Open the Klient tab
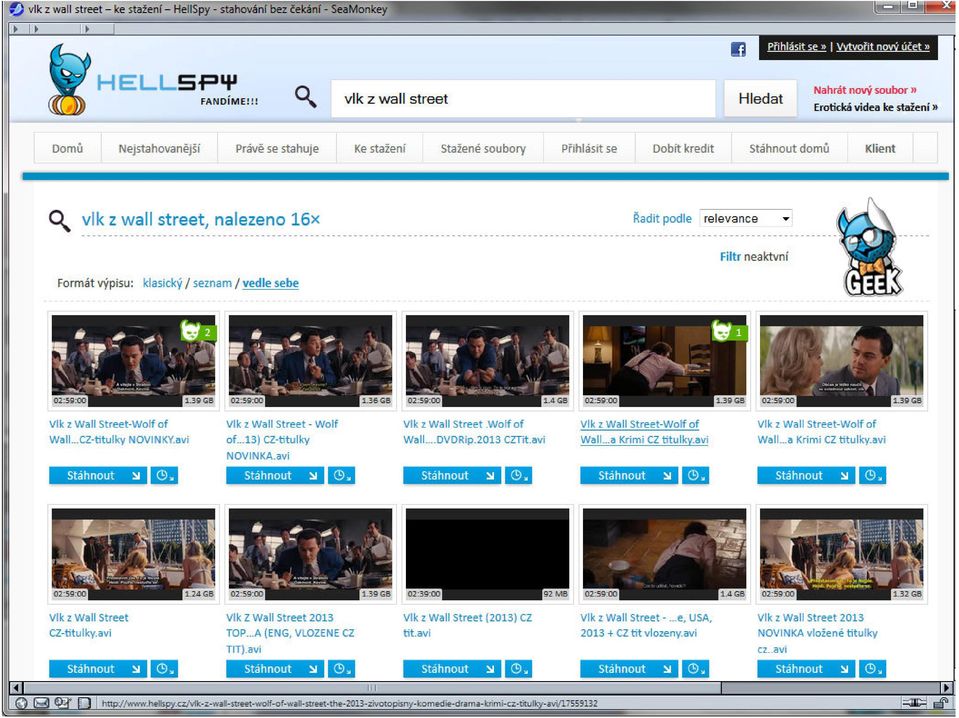Viewport: 959px width, 718px height. click(880, 148)
